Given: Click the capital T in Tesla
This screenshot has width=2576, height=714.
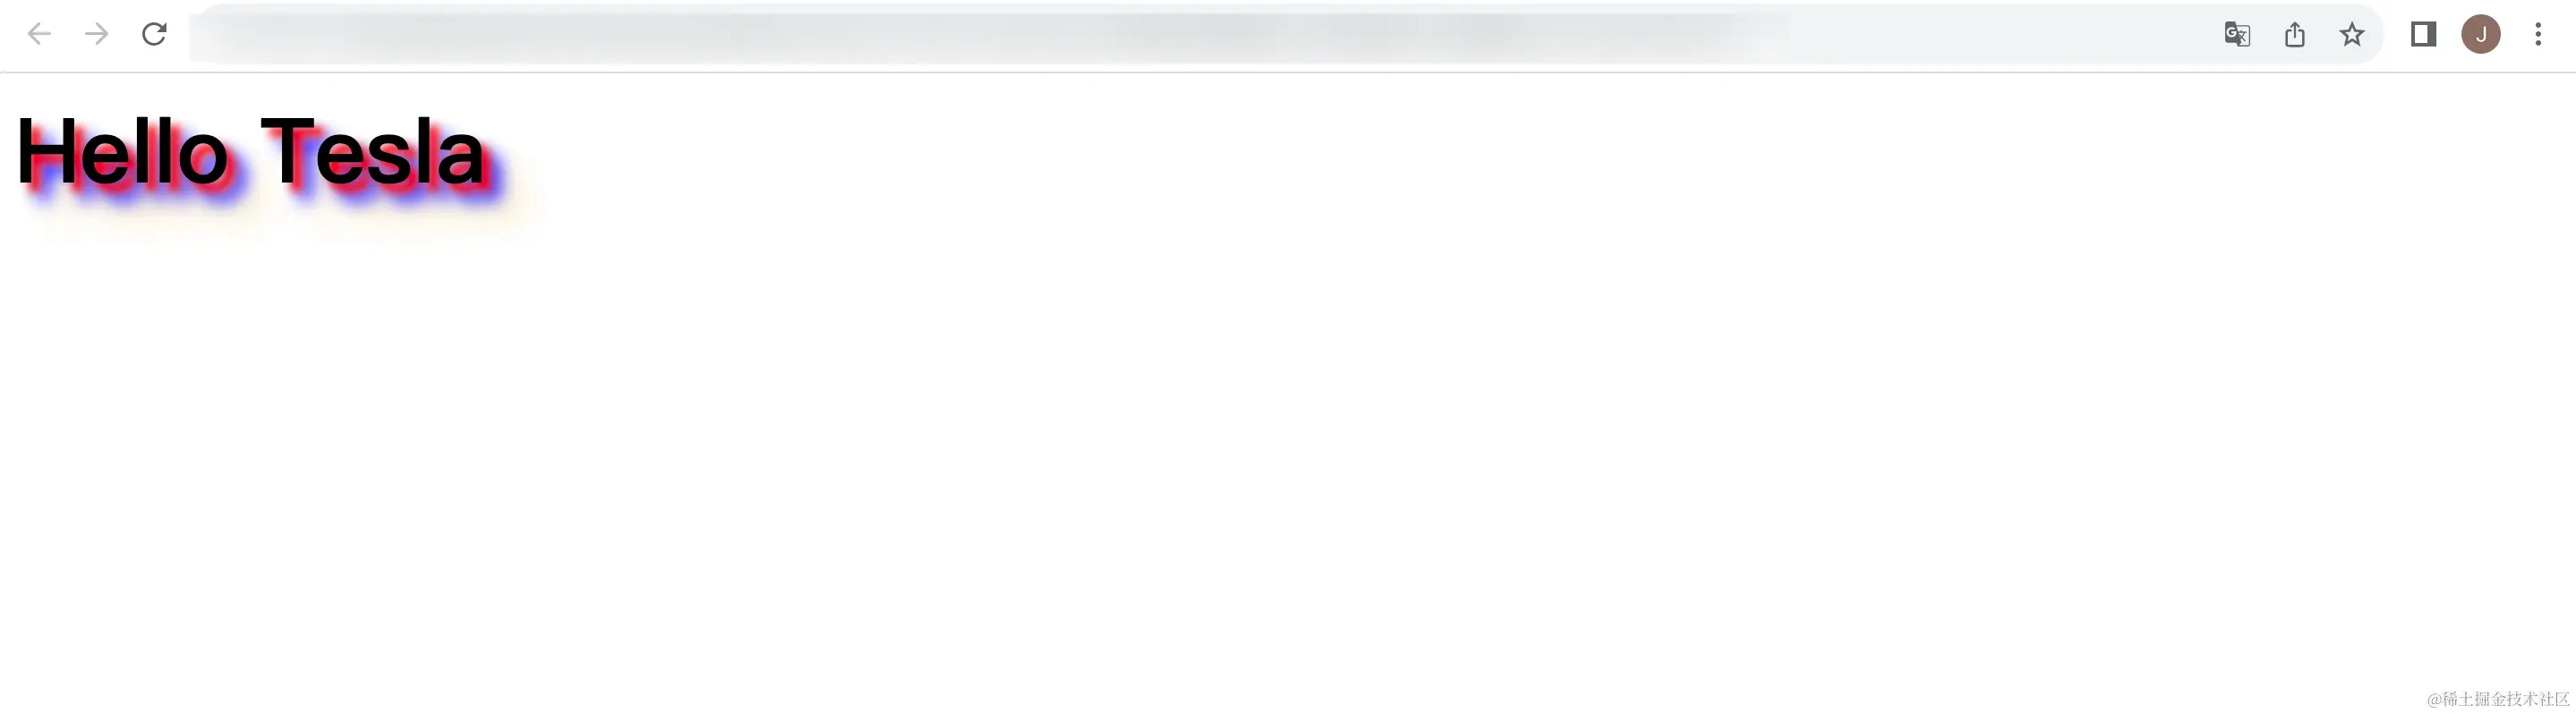Looking at the screenshot, I should (288, 152).
